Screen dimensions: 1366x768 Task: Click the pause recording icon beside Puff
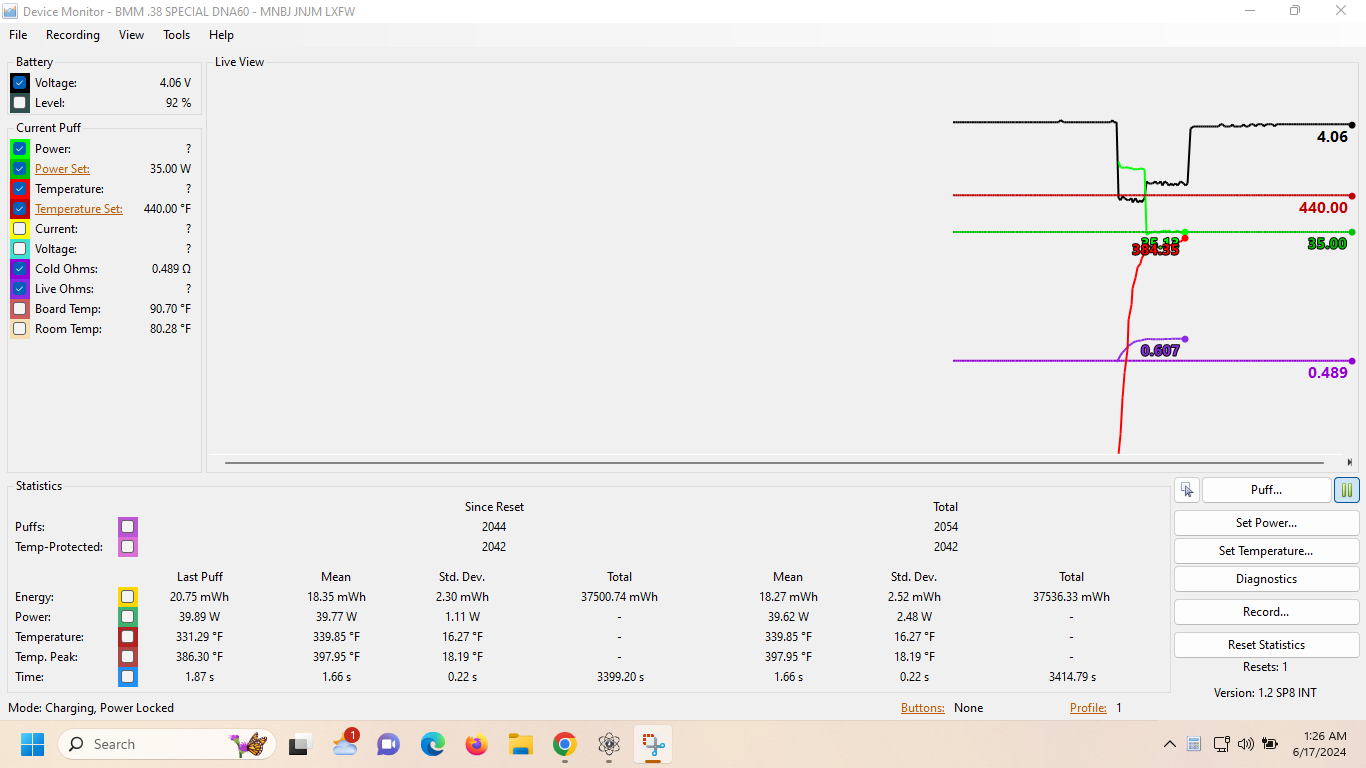click(x=1346, y=490)
